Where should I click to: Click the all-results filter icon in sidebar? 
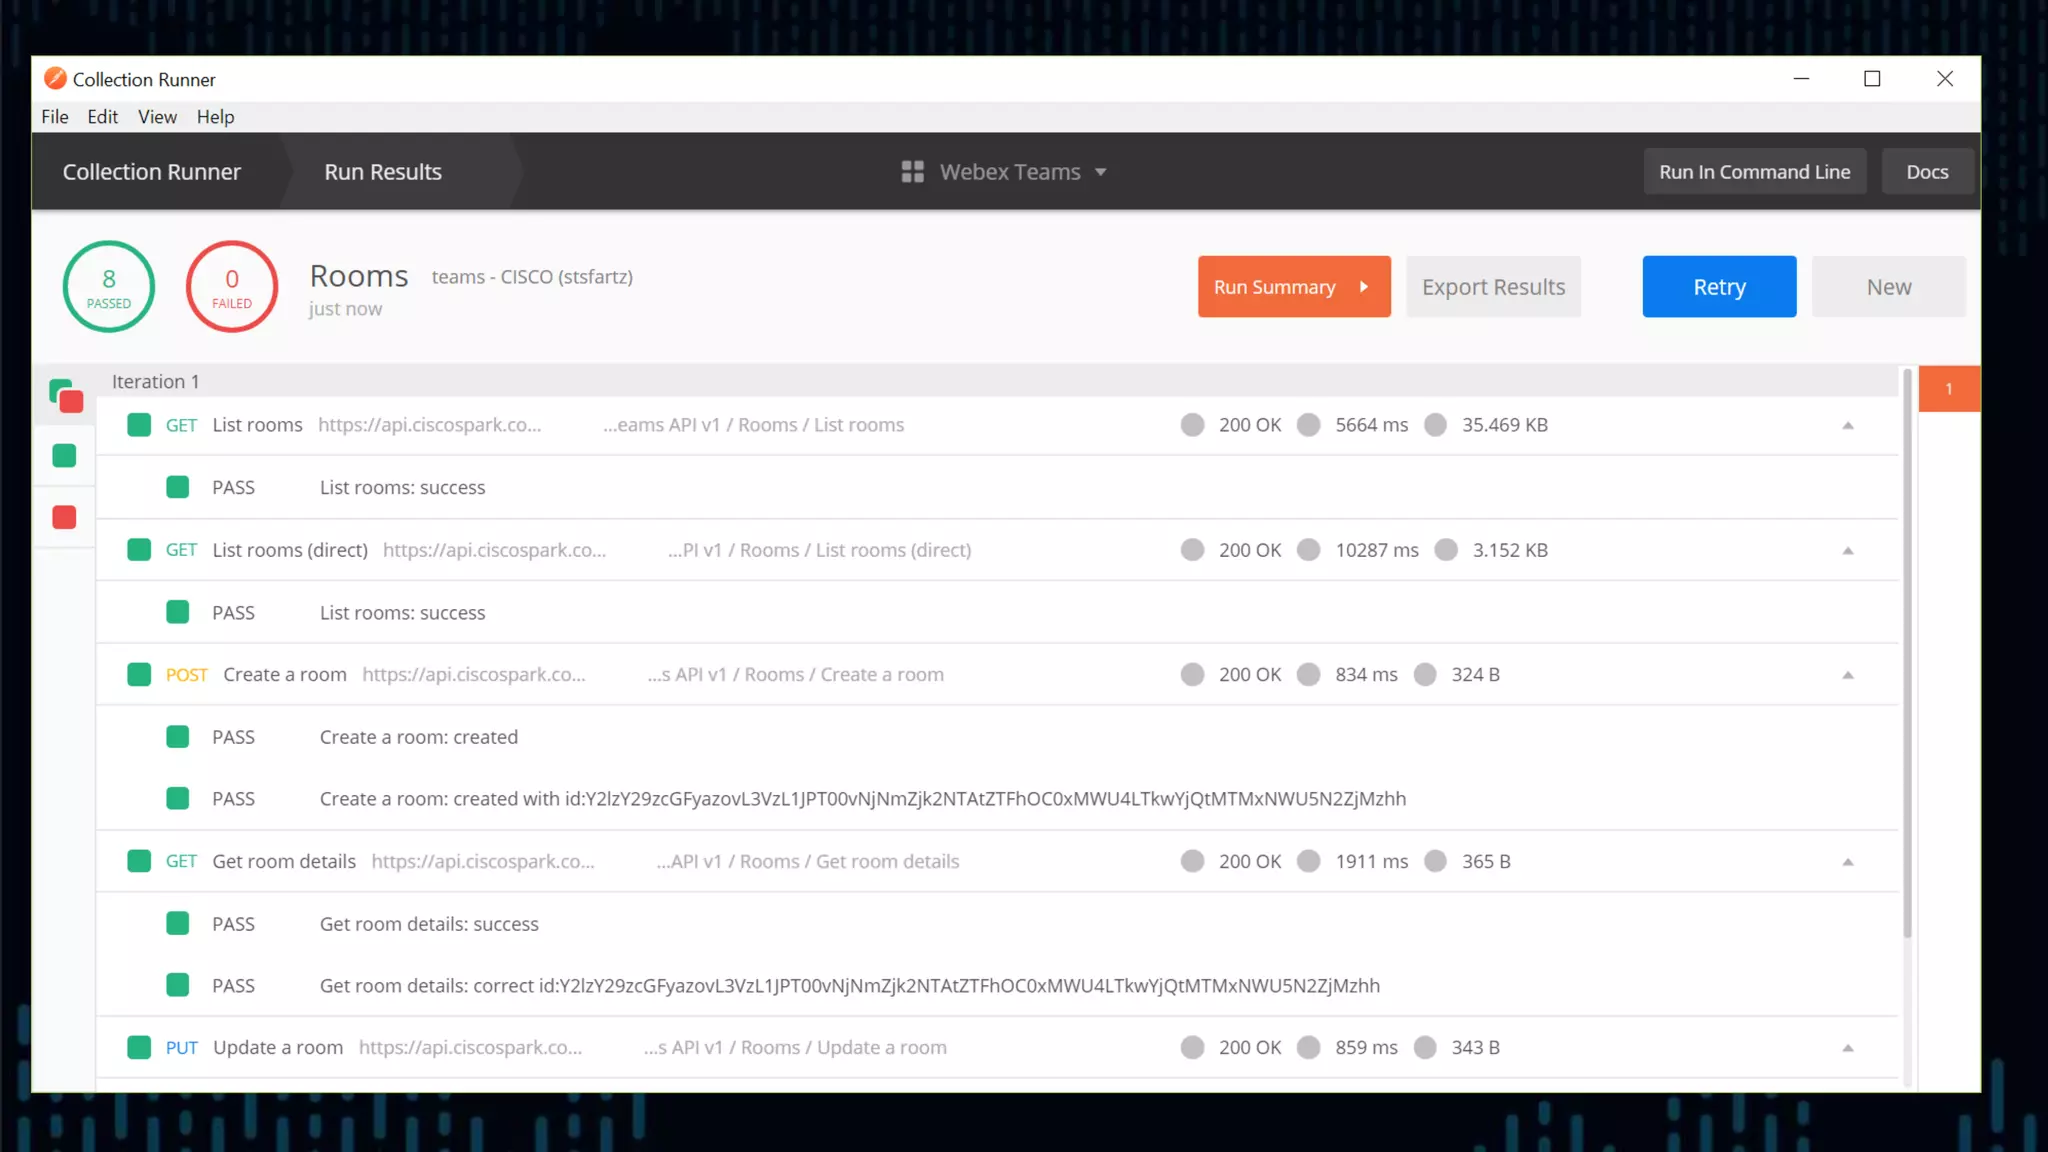[x=66, y=396]
